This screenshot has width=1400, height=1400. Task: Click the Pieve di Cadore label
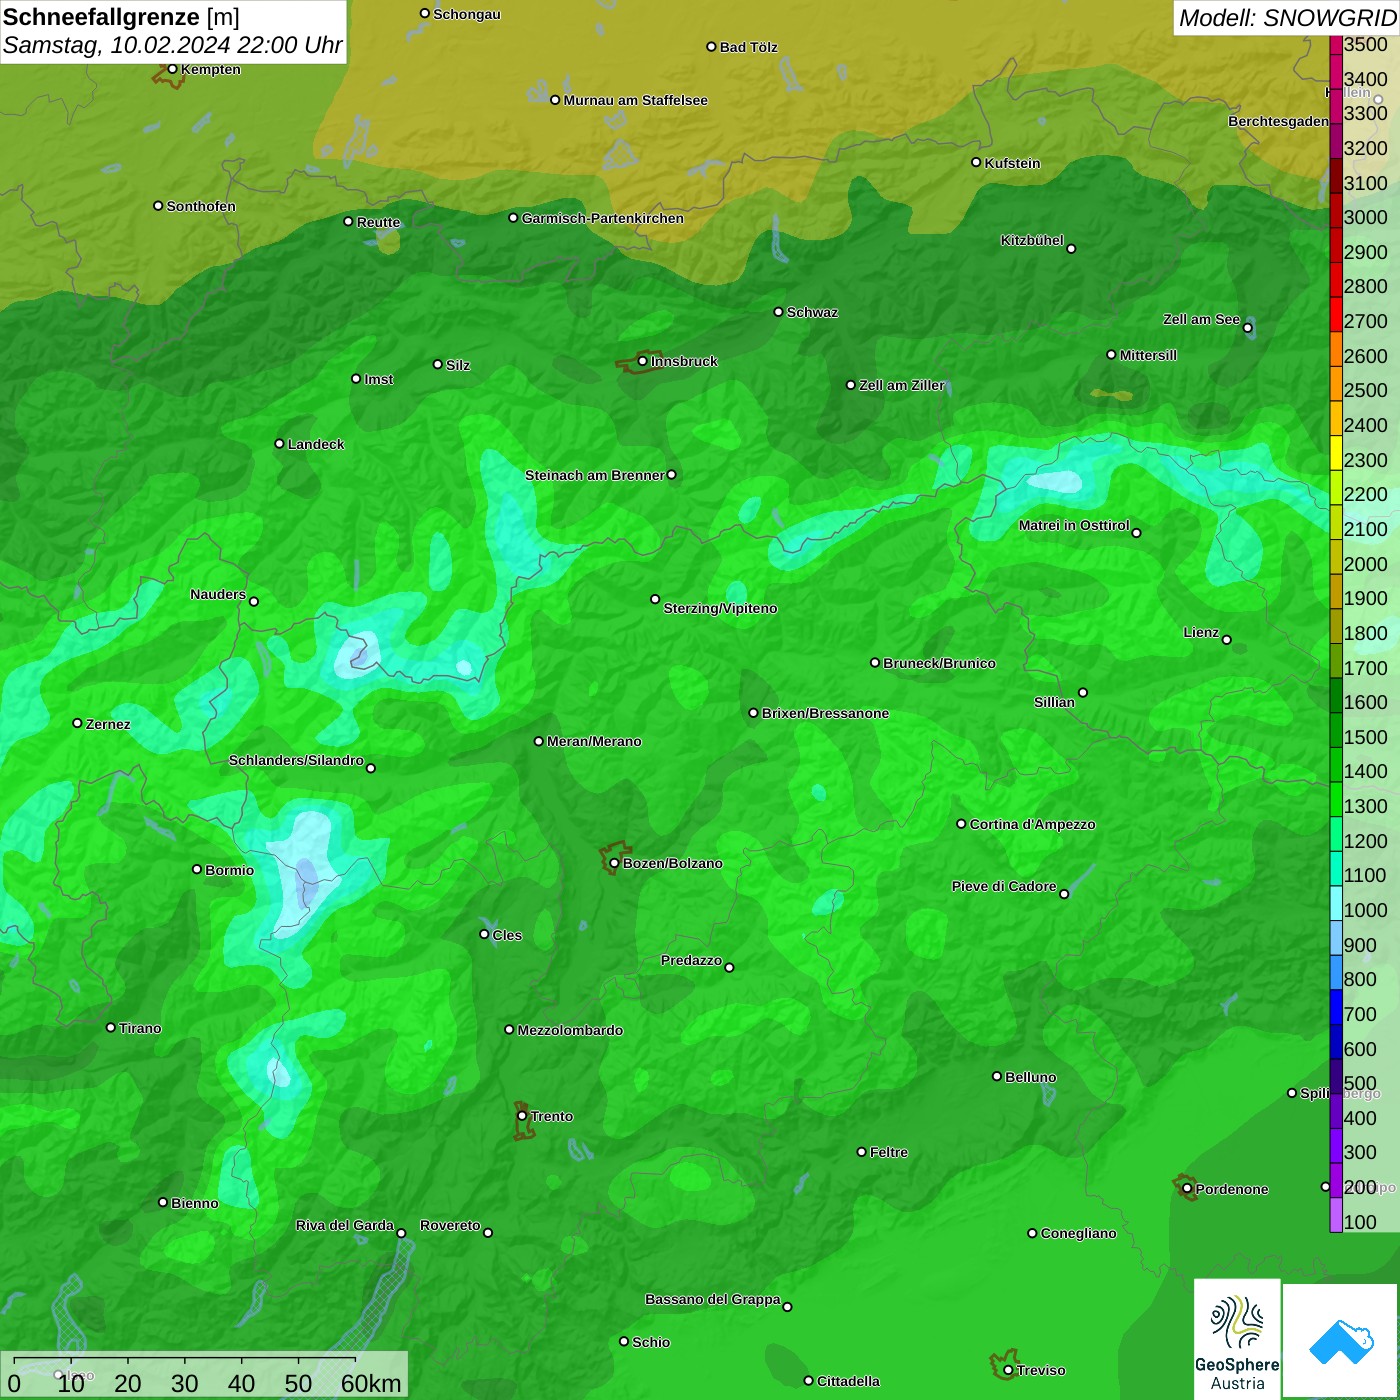(x=1003, y=886)
